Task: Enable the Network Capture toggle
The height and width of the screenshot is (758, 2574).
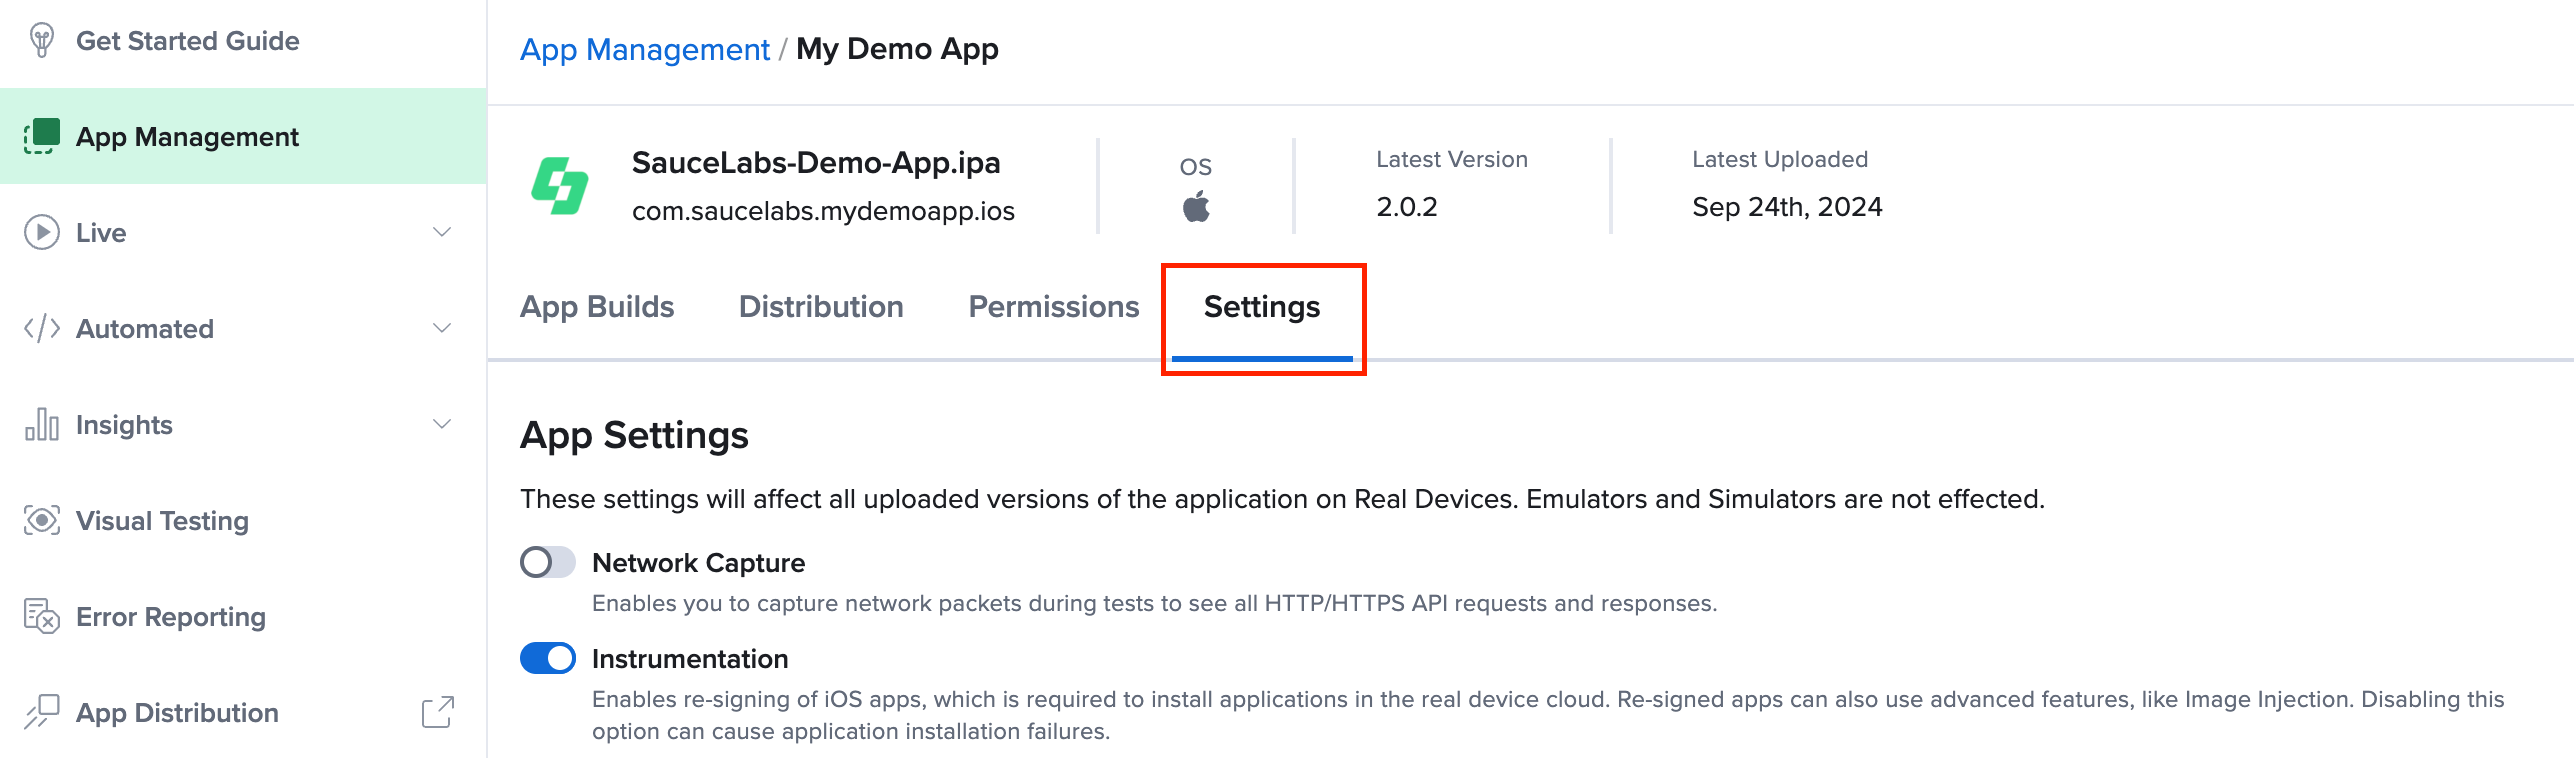Action: click(x=547, y=562)
